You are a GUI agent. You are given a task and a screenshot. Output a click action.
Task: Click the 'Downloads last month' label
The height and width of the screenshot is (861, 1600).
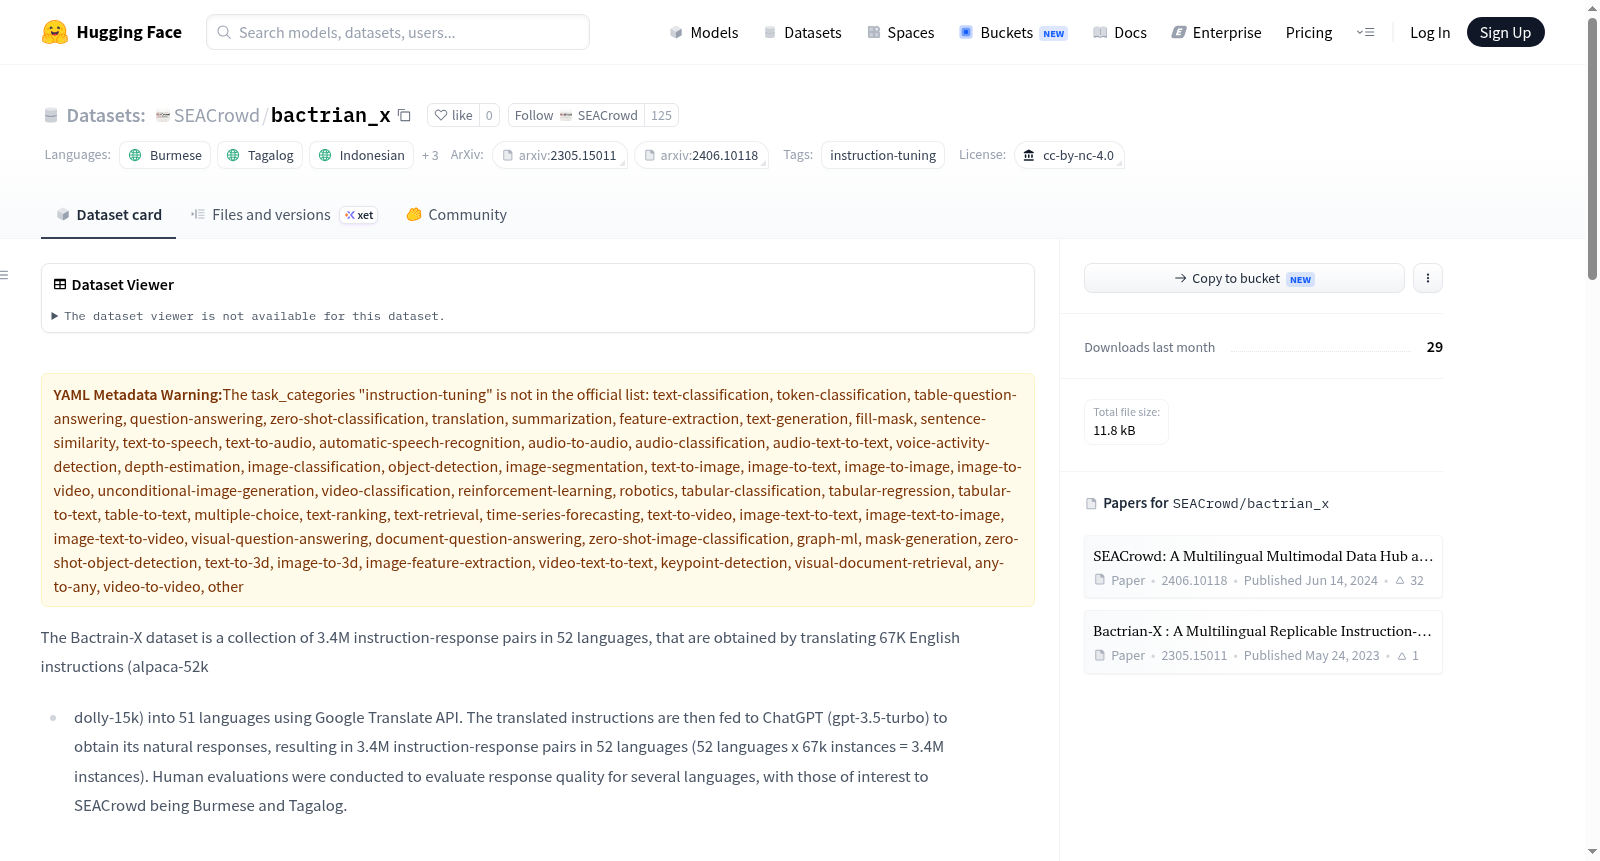coord(1150,347)
